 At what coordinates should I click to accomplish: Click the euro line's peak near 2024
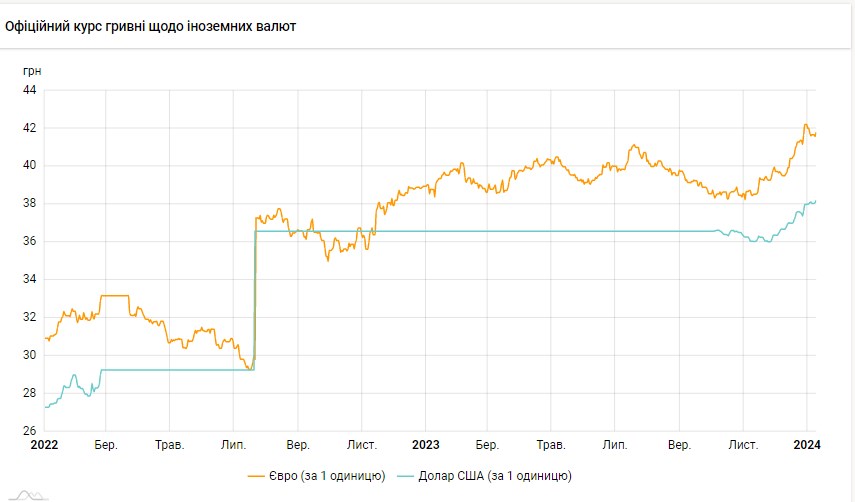(806, 125)
